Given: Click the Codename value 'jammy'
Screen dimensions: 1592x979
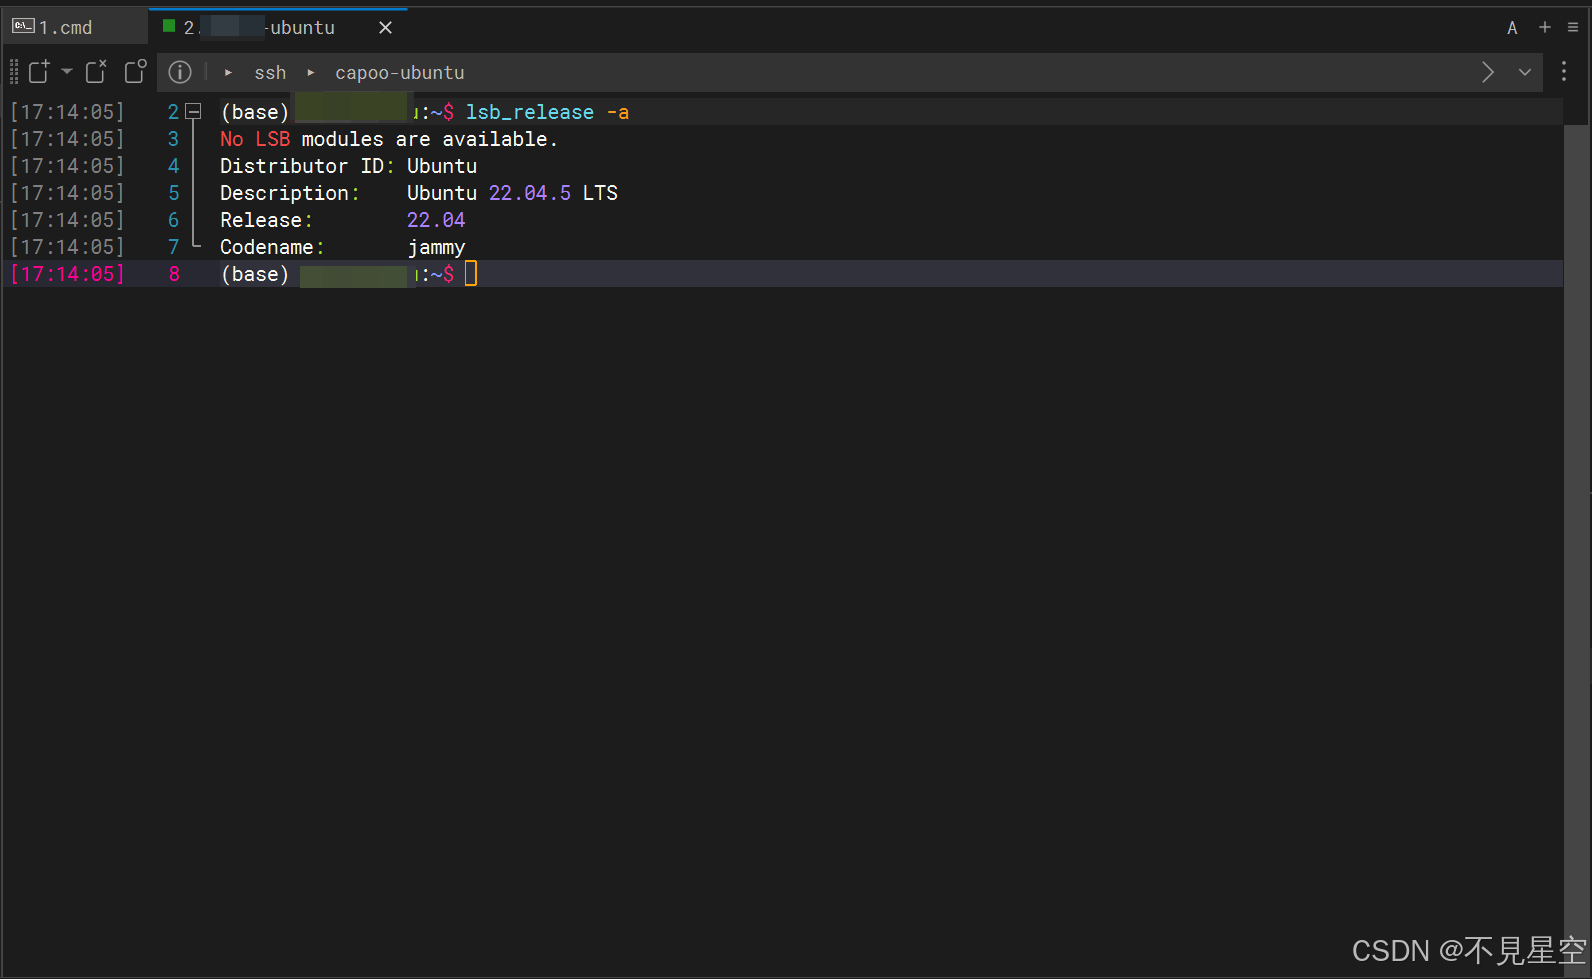Looking at the screenshot, I should [x=436, y=247].
